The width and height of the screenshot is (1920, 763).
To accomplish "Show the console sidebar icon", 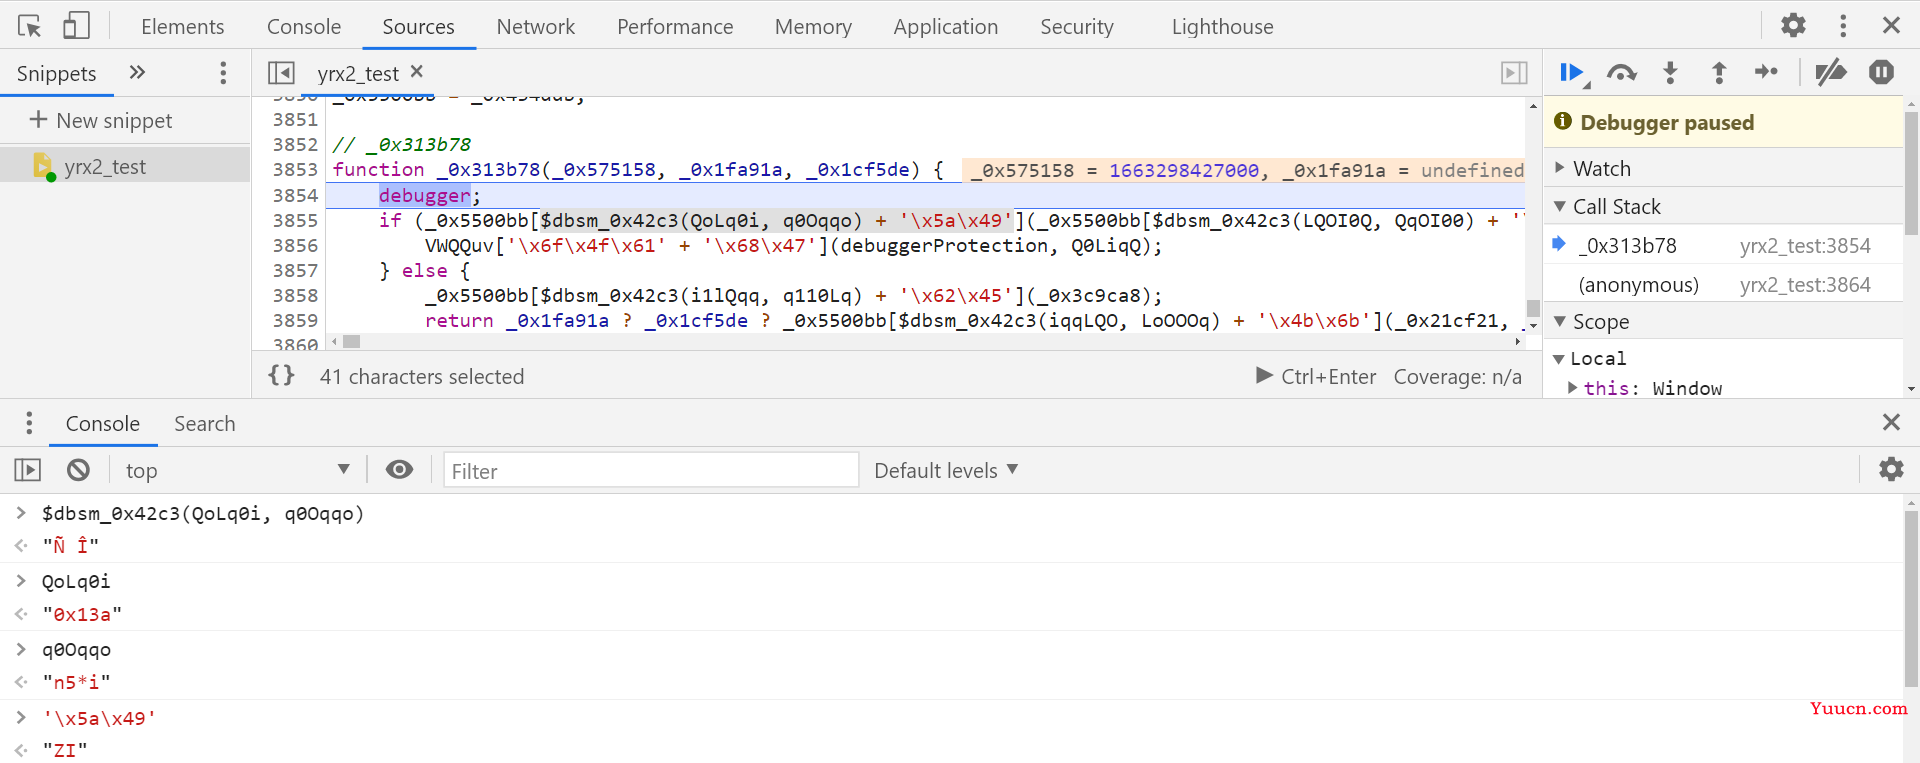I will [x=28, y=470].
